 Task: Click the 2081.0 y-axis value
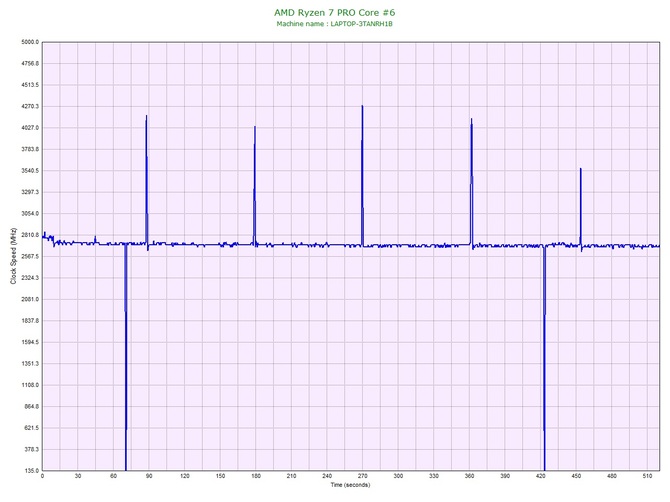point(30,299)
